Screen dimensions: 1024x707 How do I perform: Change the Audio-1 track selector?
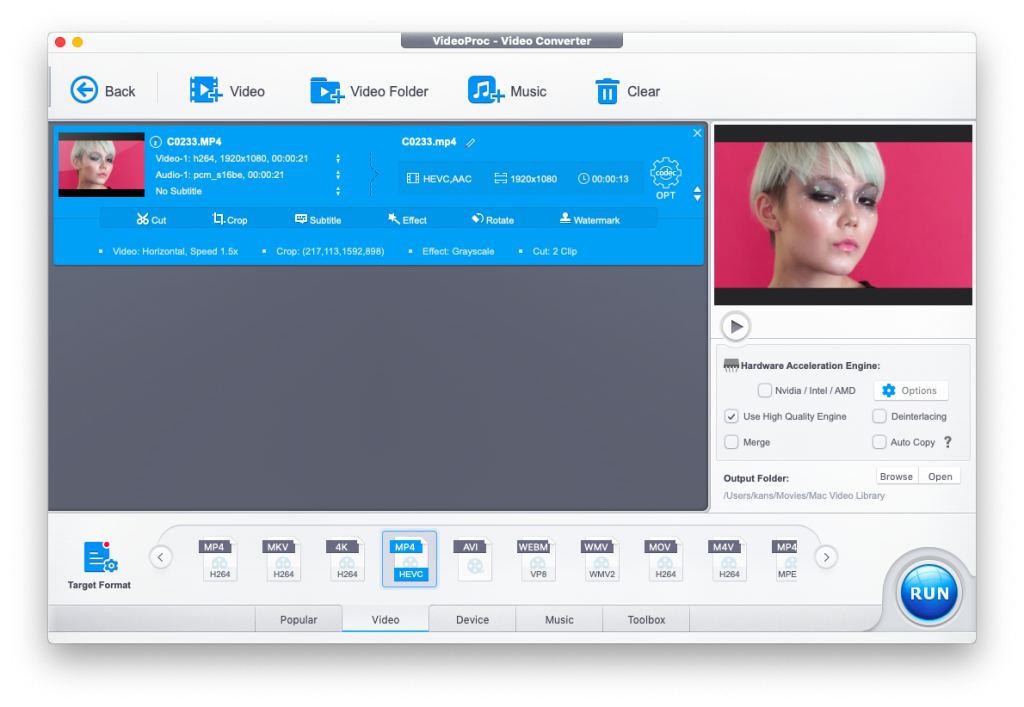coord(338,175)
